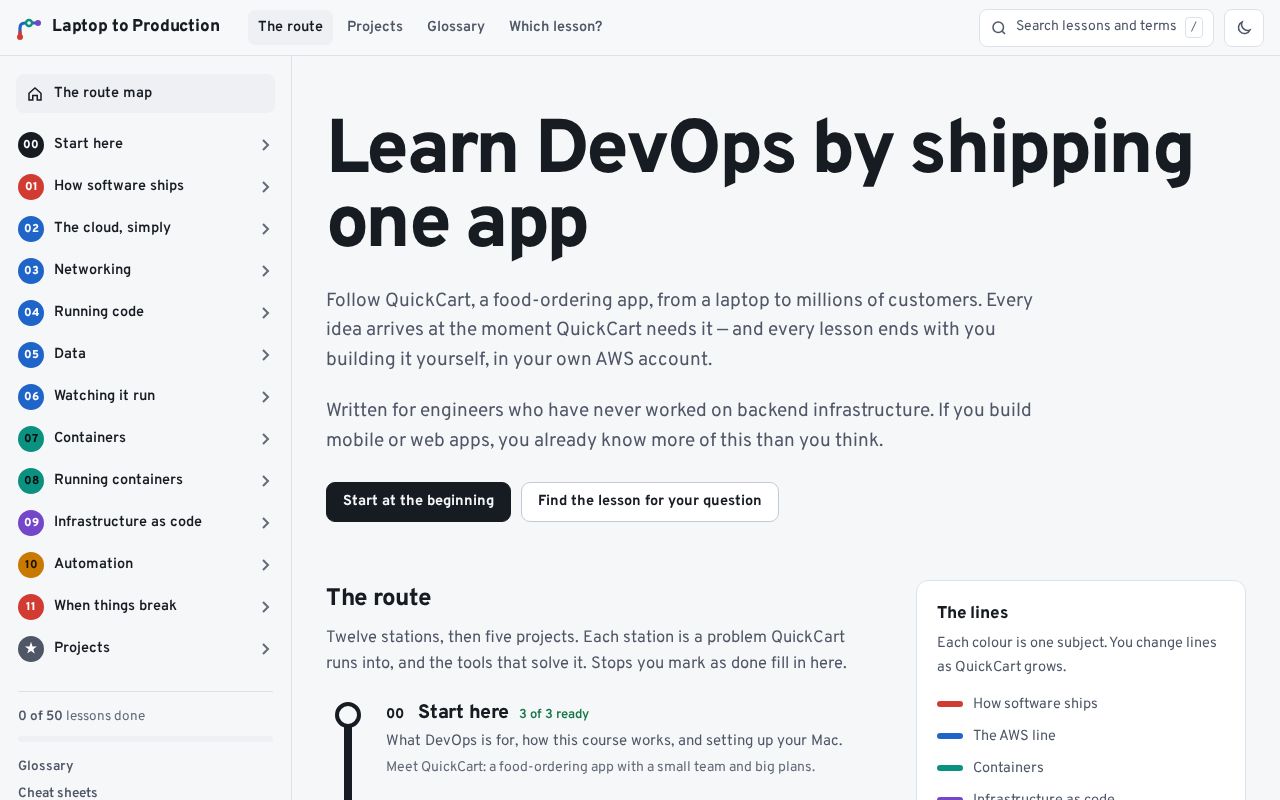Click the star badge for Projects in sidebar
This screenshot has width=1280, height=800.
coord(31,649)
